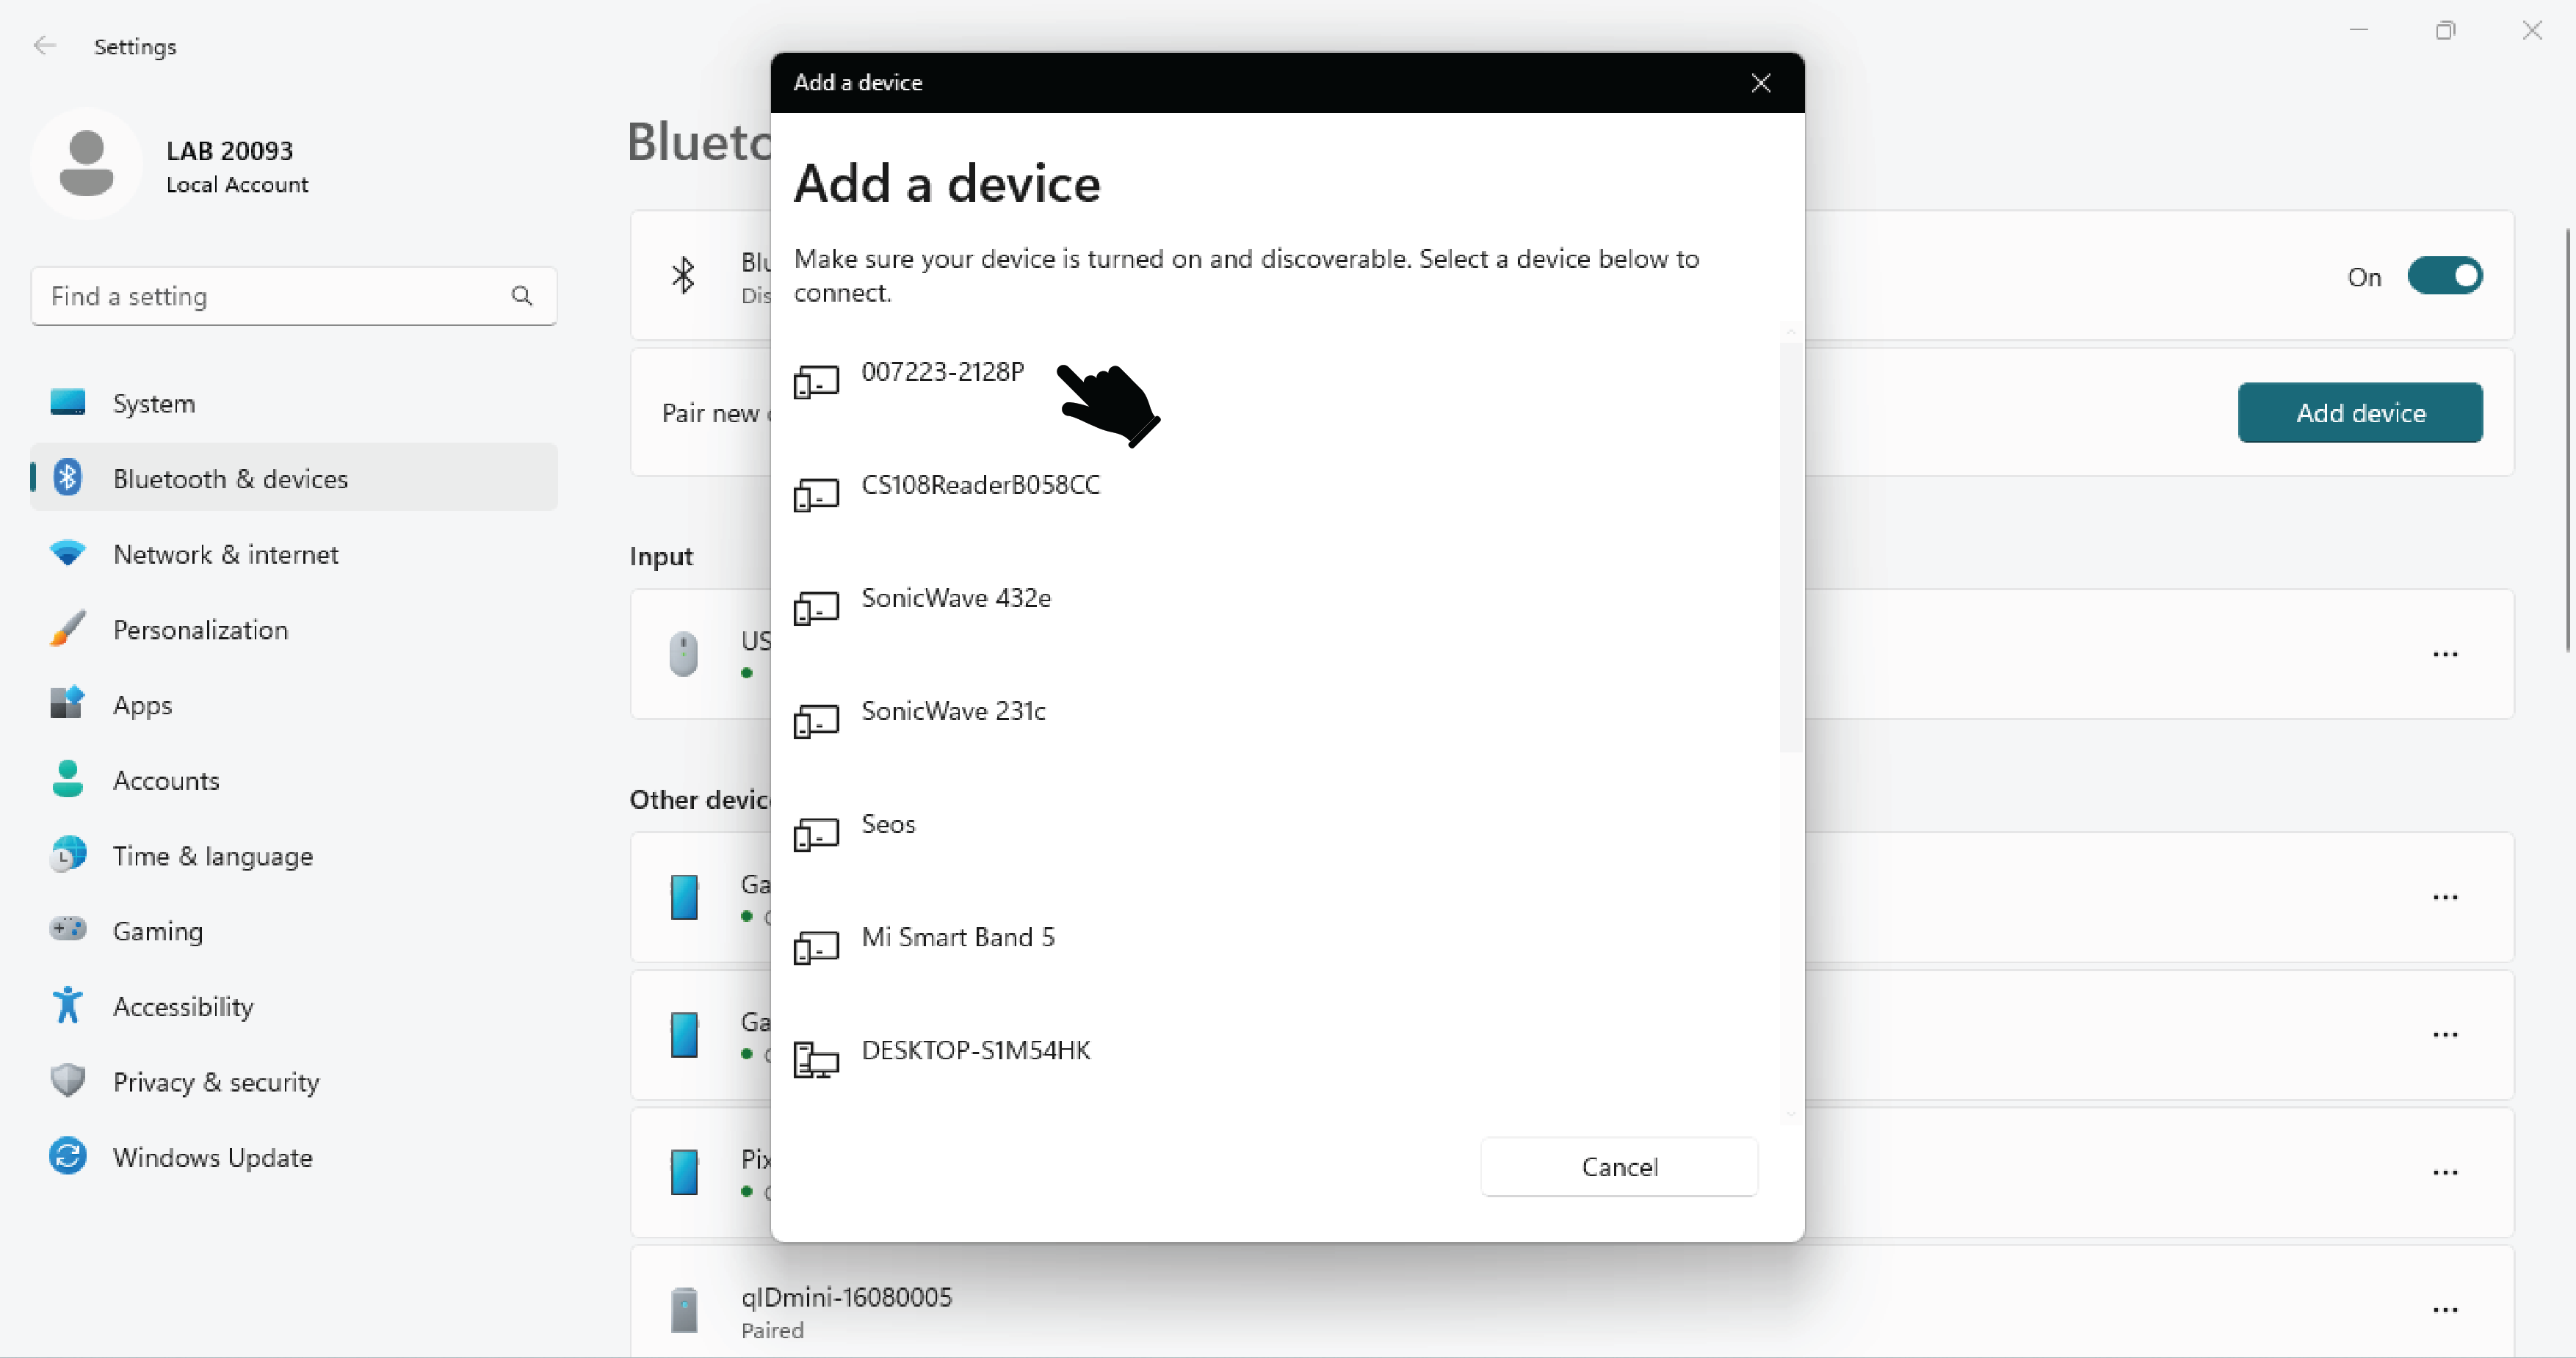Image resolution: width=2576 pixels, height=1358 pixels.
Task: Click the Personalization paintbrush icon
Action: (67, 629)
